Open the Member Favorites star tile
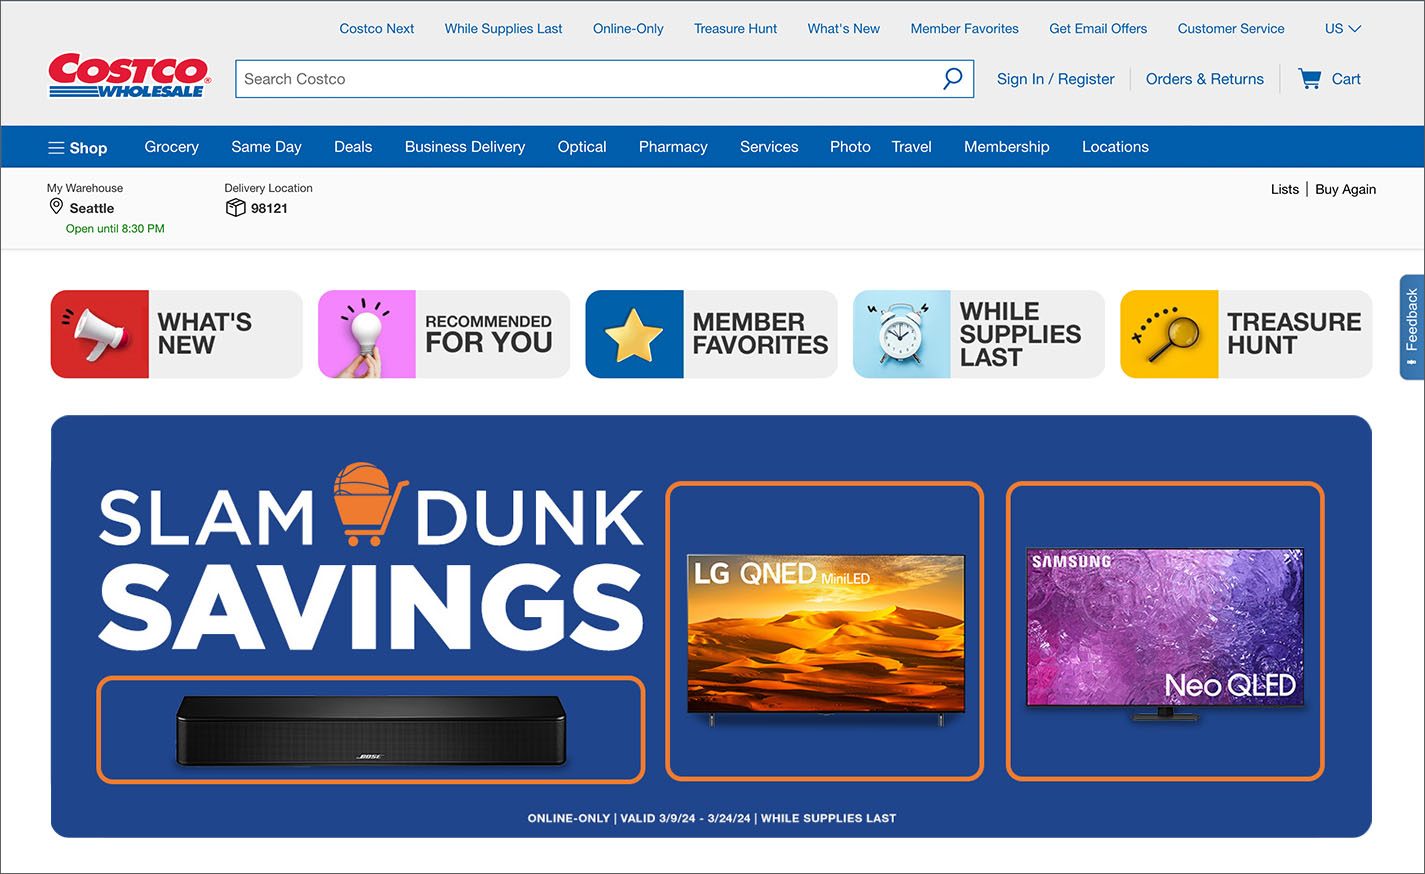 [x=711, y=334]
